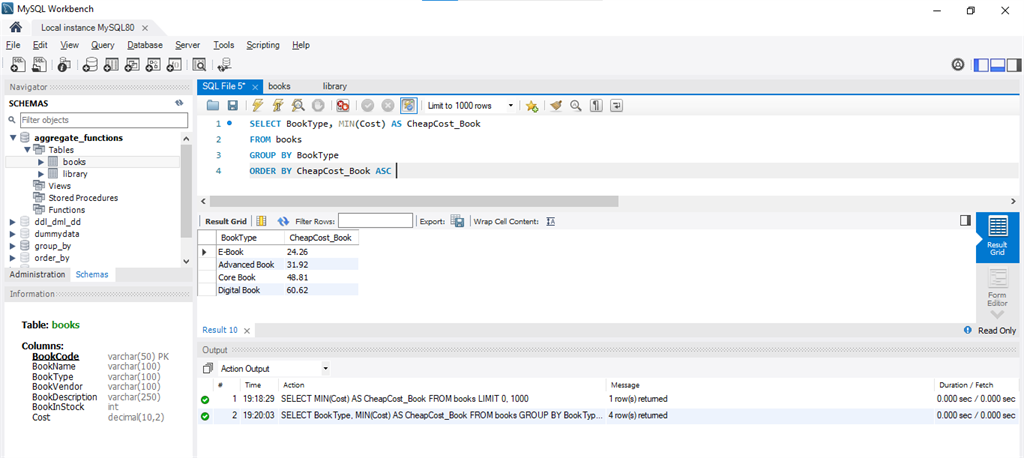Create a new view icon
Screen dimensions: 1024x458
click(x=133, y=64)
